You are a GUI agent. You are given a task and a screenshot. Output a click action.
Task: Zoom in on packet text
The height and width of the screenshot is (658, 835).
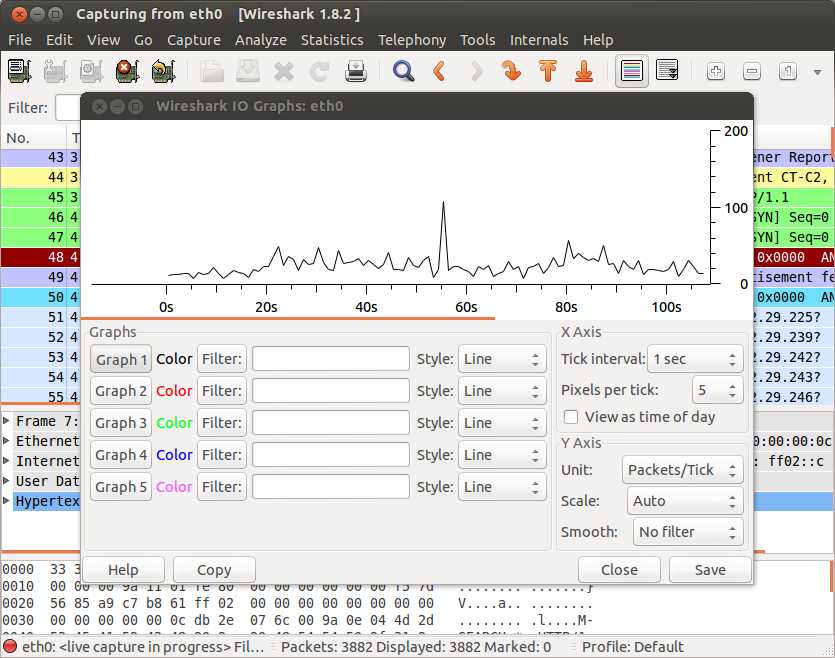(716, 71)
